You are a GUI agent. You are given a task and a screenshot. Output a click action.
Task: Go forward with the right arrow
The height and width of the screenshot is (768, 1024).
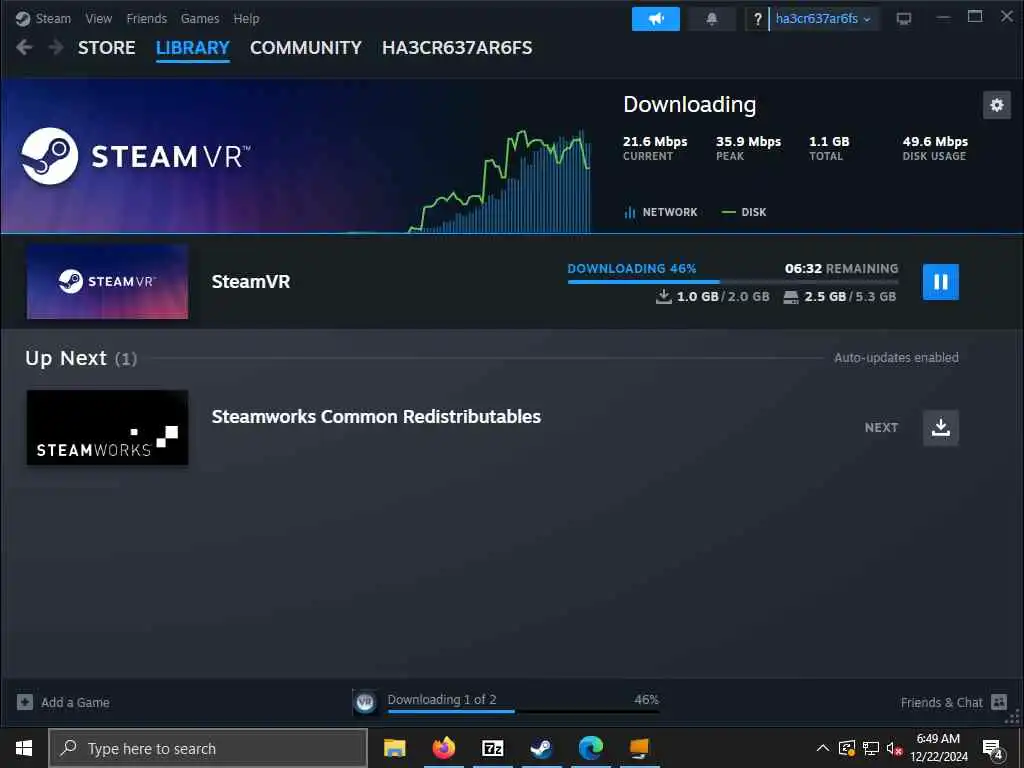coord(56,47)
